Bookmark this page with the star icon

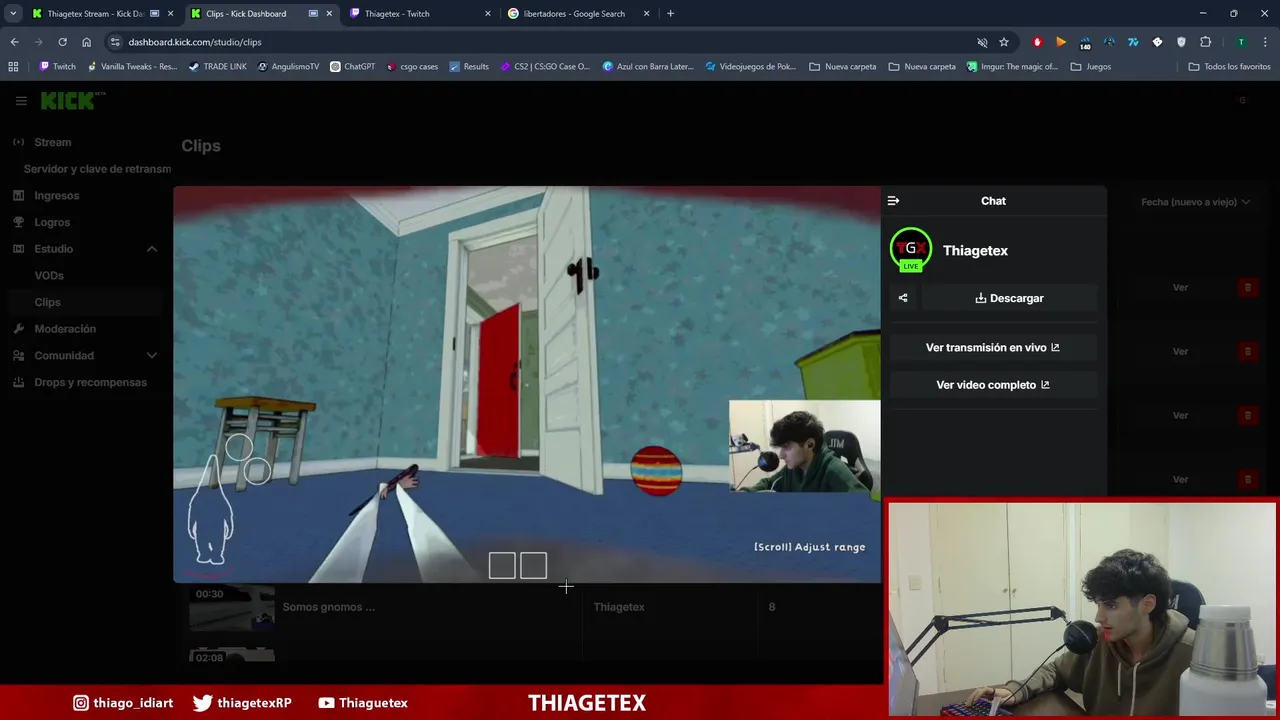[x=1004, y=42]
